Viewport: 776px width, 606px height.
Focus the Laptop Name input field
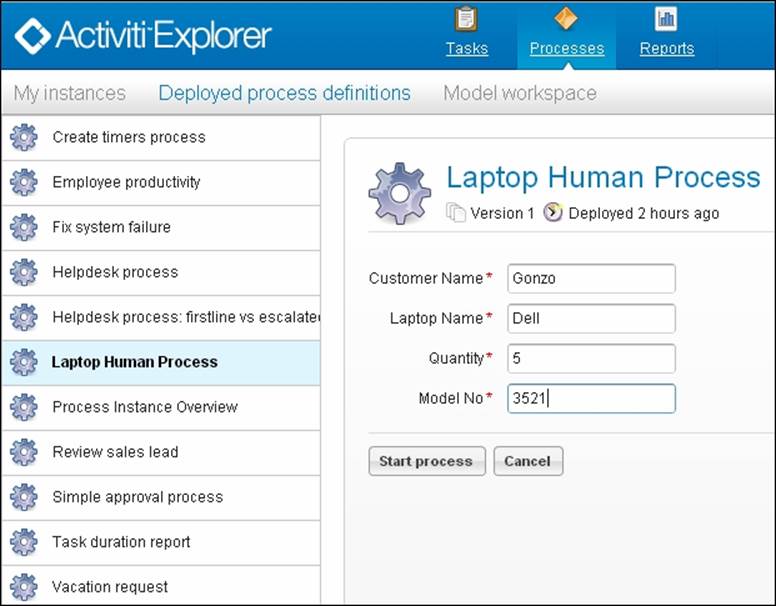click(x=591, y=319)
